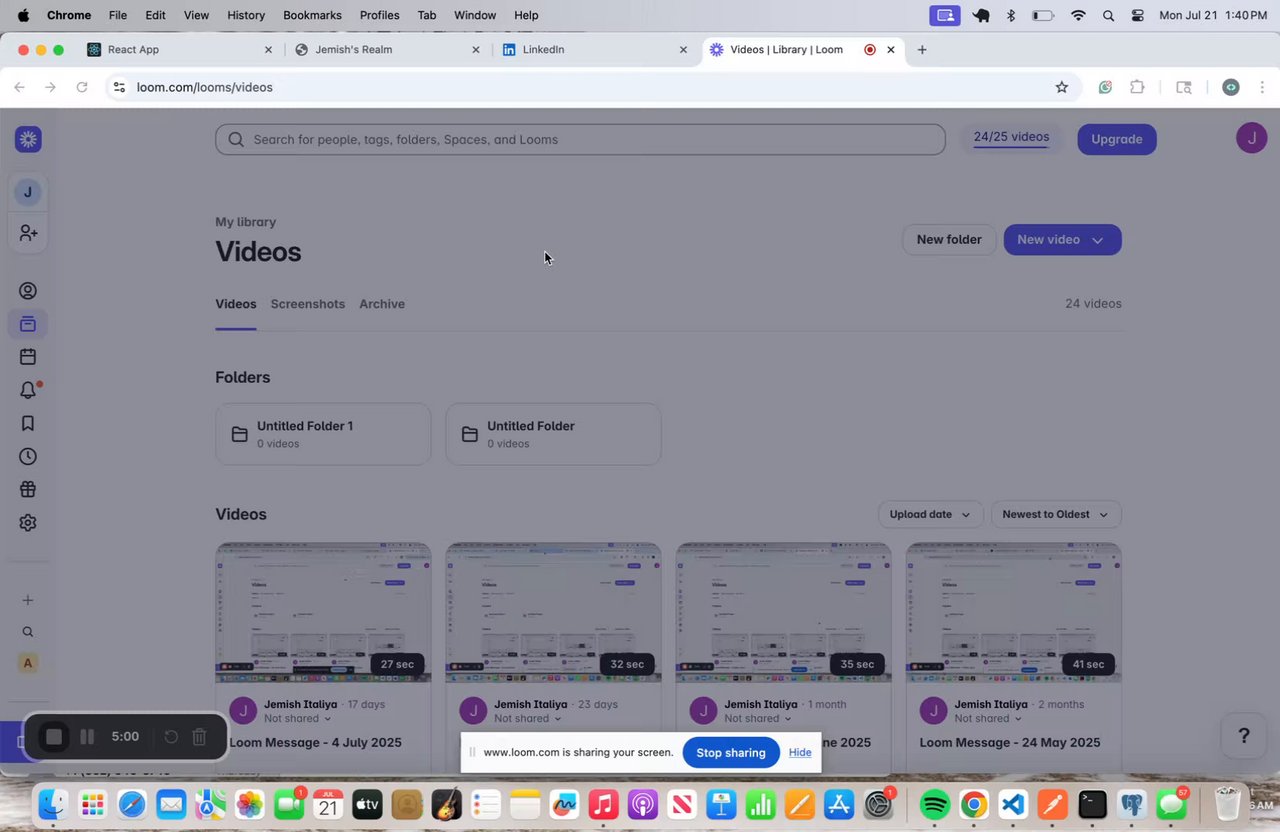
Task: Open the Meetings calendar sidebar icon
Action: tap(28, 357)
